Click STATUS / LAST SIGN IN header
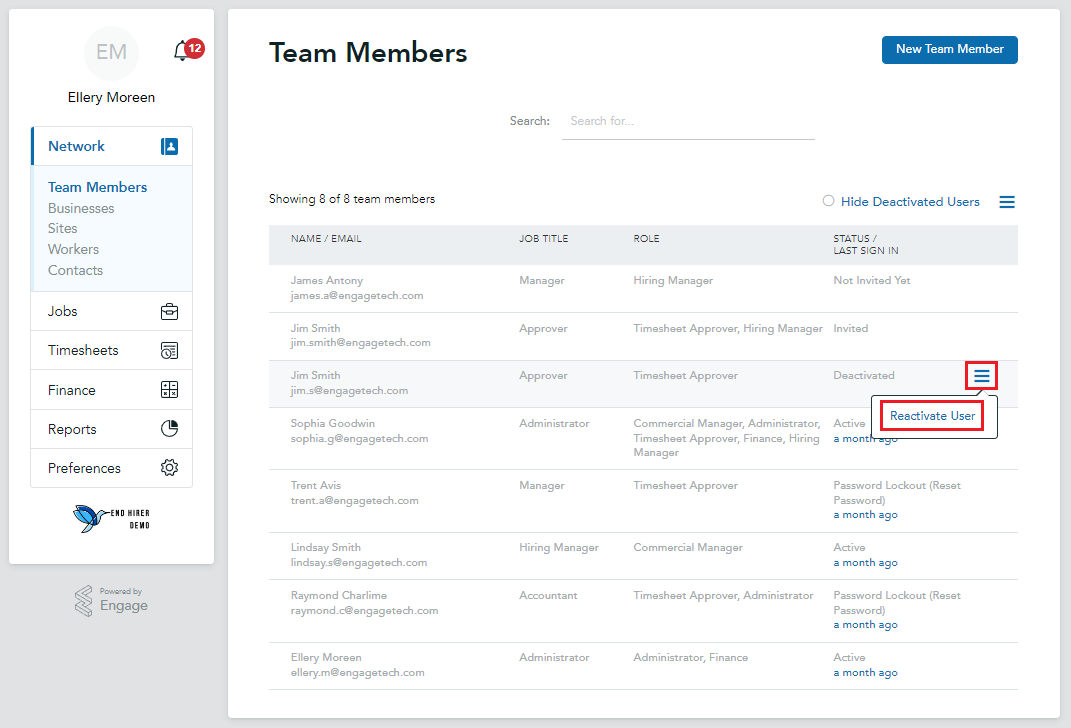The width and height of the screenshot is (1071, 728). coord(866,244)
